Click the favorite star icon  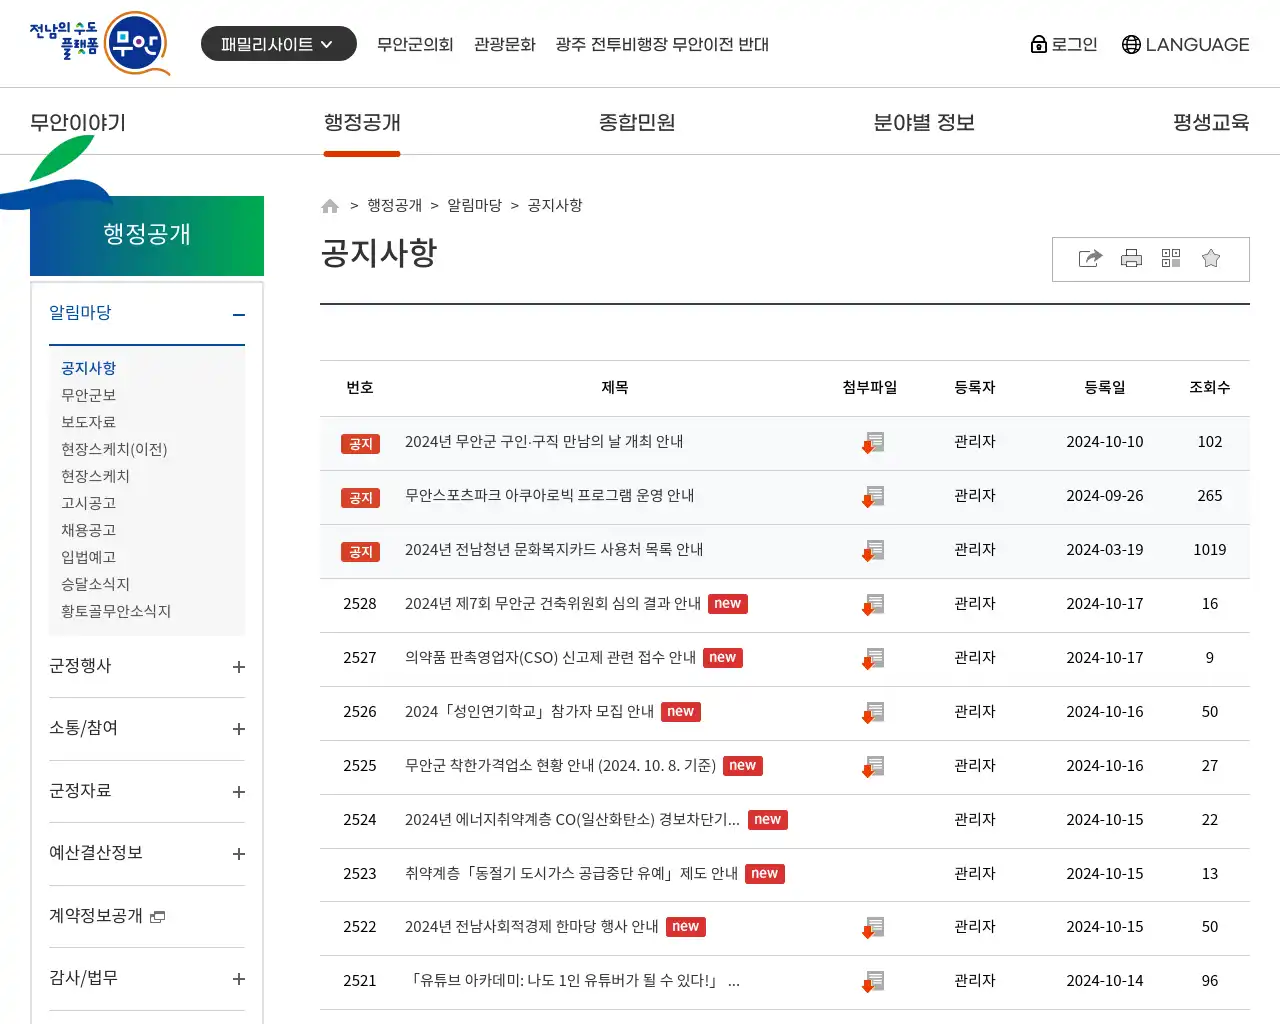click(x=1211, y=259)
